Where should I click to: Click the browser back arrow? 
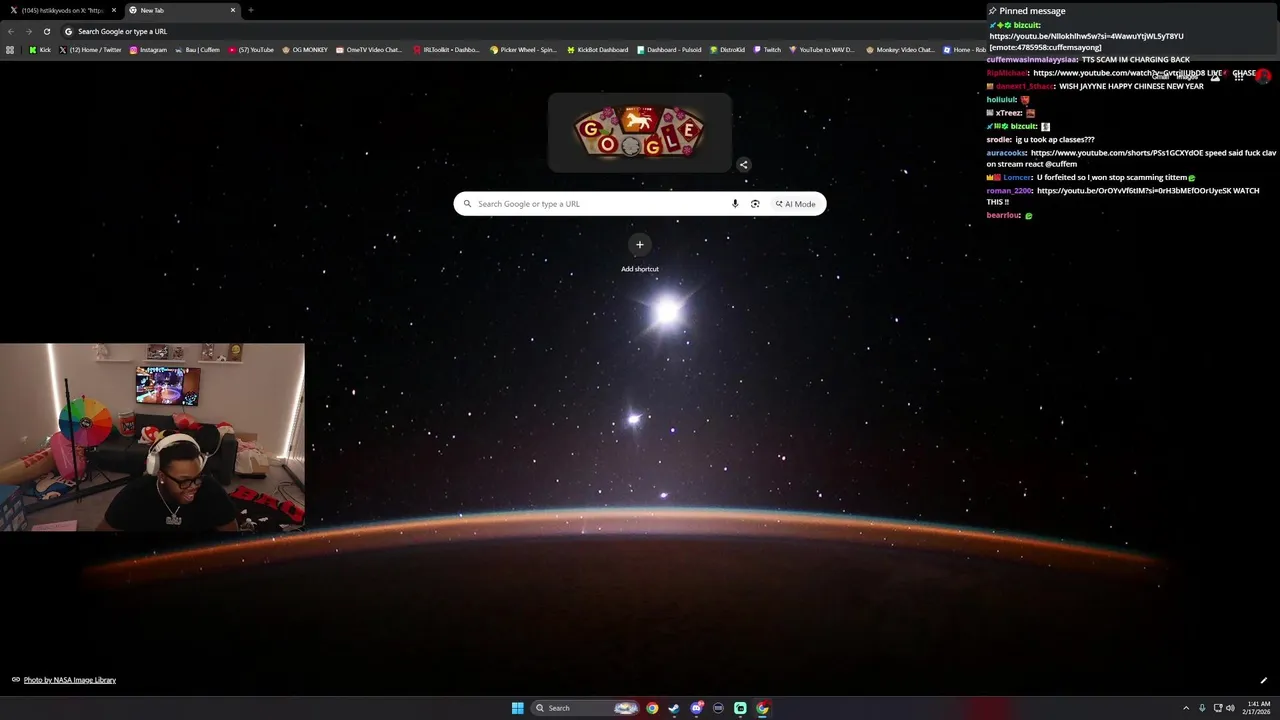pyautogui.click(x=10, y=31)
